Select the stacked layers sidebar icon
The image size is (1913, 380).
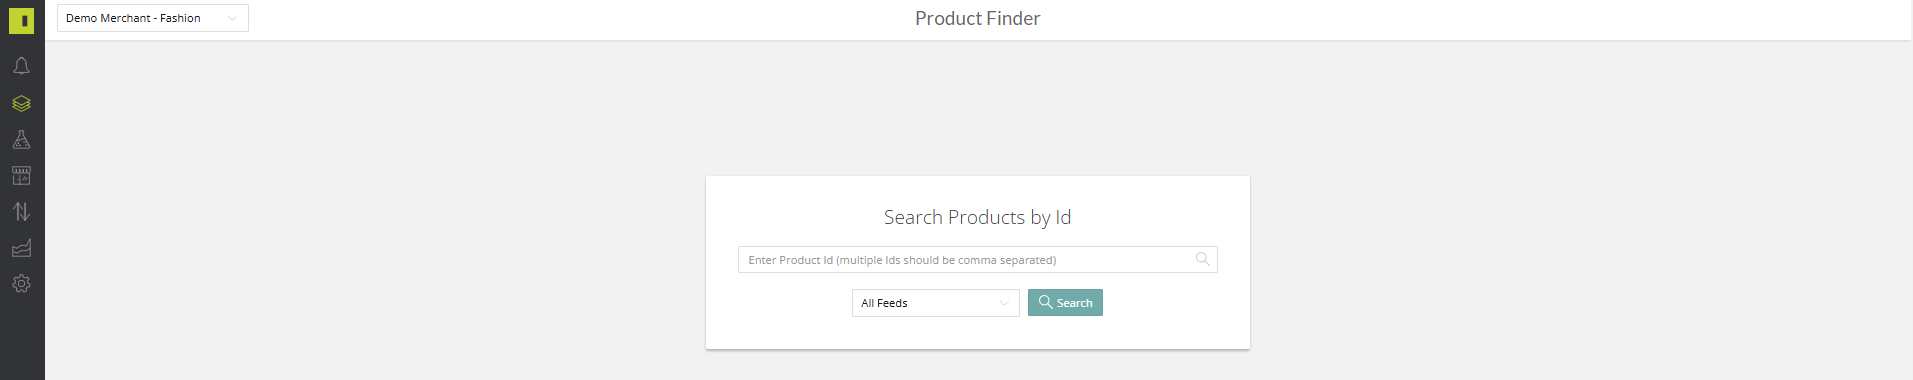click(21, 103)
